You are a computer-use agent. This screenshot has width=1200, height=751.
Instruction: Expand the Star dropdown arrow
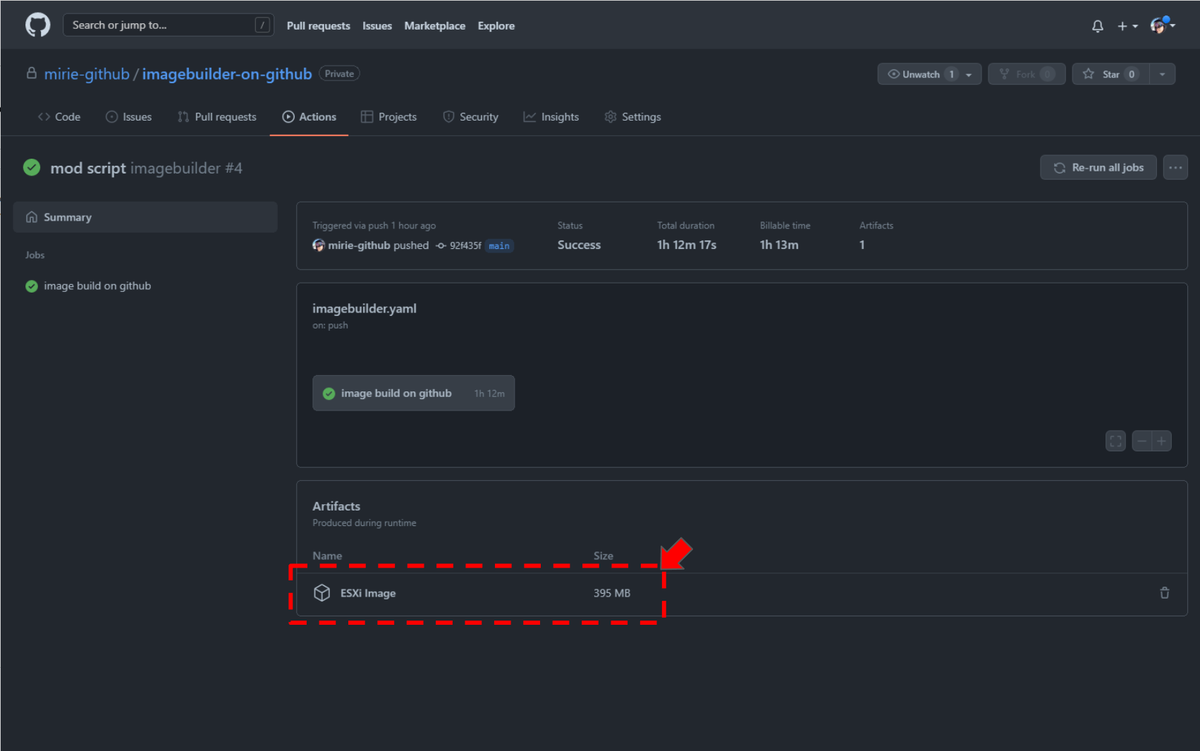pyautogui.click(x=1162, y=74)
